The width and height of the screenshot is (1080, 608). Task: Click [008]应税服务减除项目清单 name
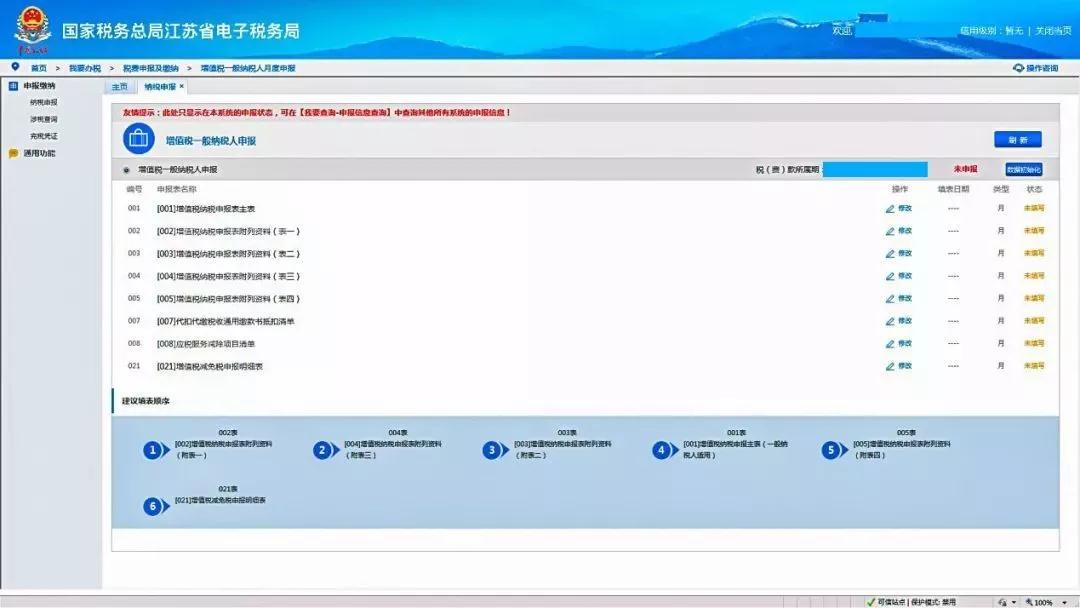pos(206,344)
